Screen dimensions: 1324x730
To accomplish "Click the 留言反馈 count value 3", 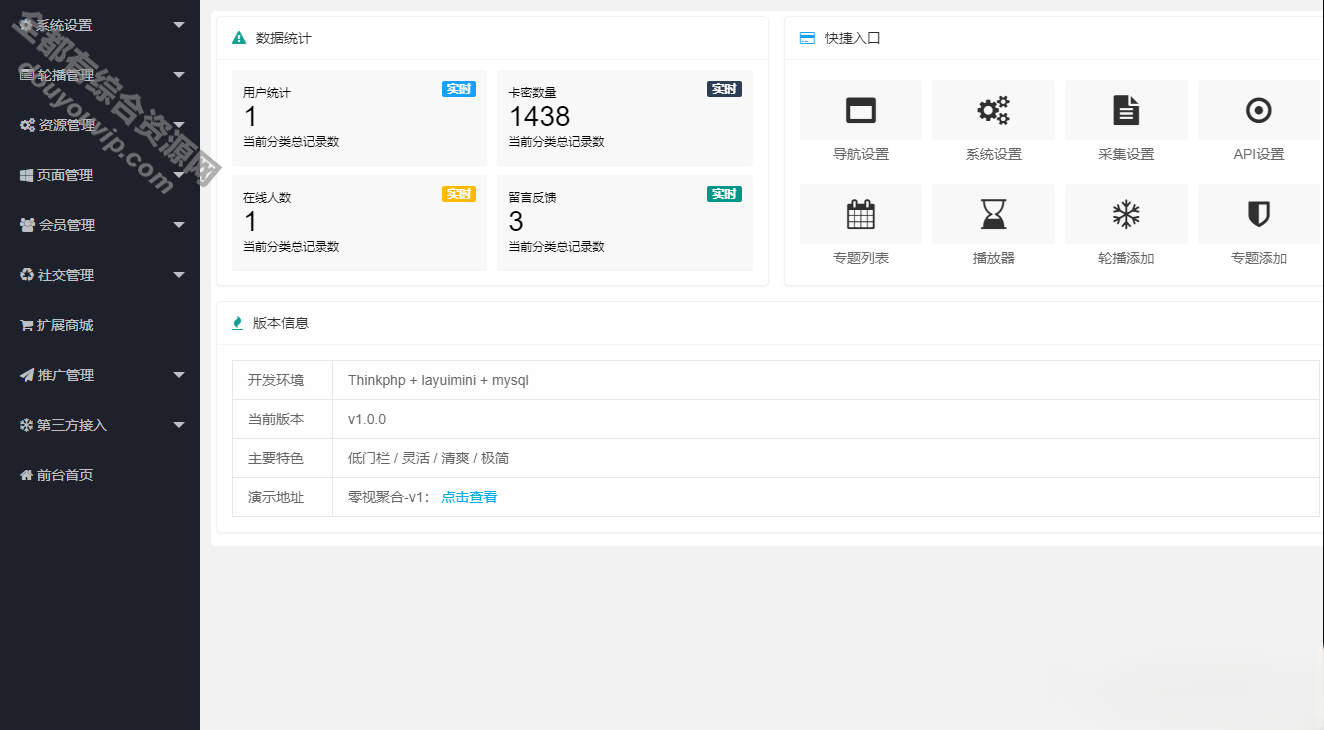I will point(516,221).
